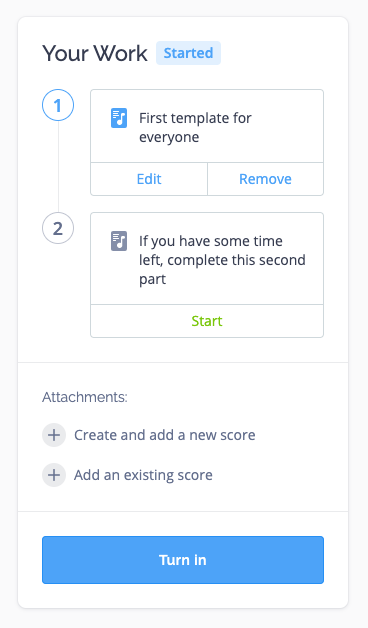Screen dimensions: 368x628
Task: Click the gray score icon of second part
Action: tap(119, 241)
